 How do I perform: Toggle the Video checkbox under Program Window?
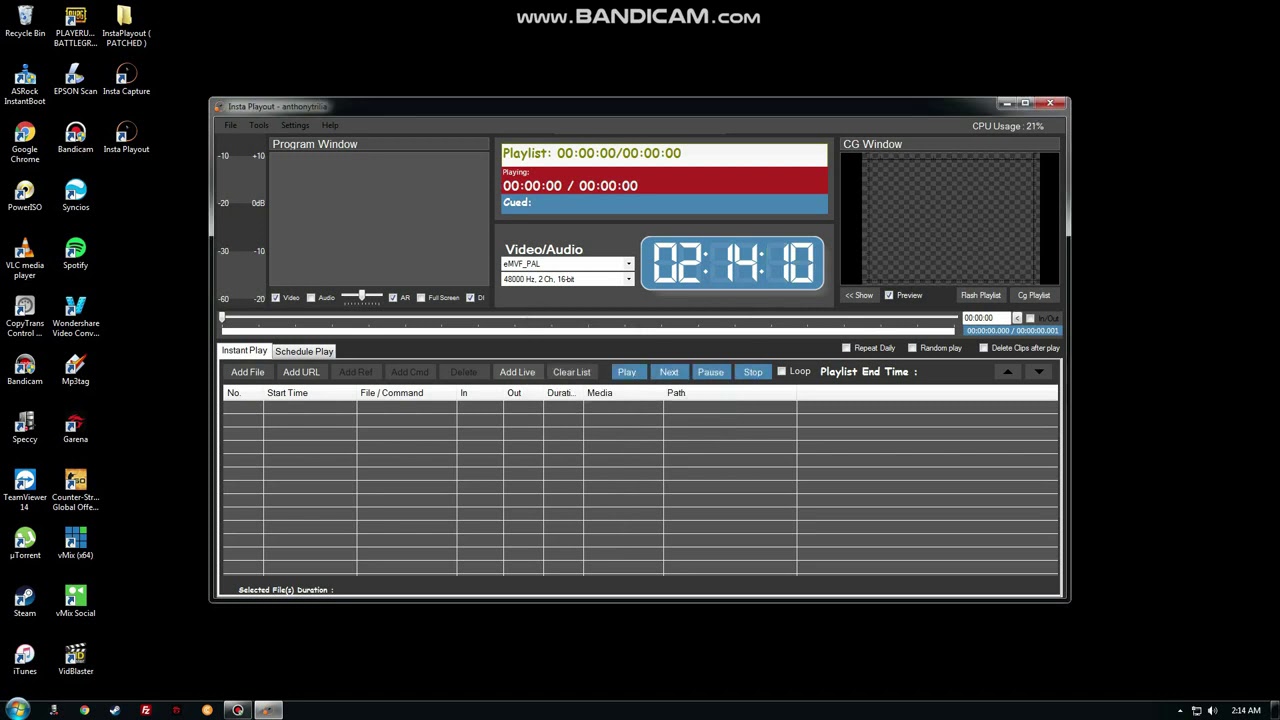coord(276,297)
